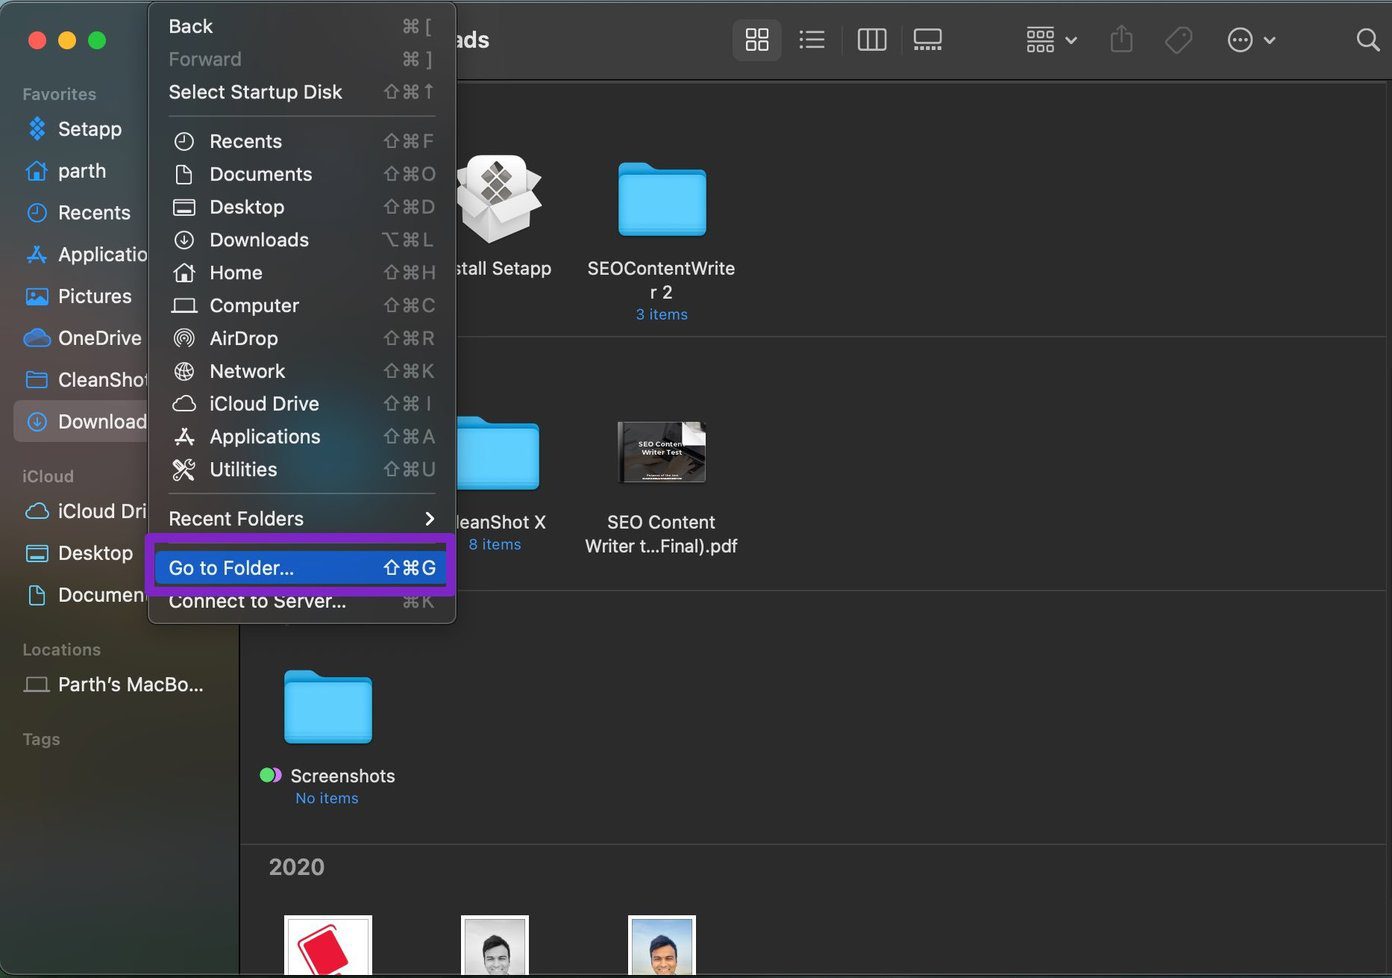Open Finder search magnifier
Image resolution: width=1392 pixels, height=978 pixels.
click(1367, 40)
